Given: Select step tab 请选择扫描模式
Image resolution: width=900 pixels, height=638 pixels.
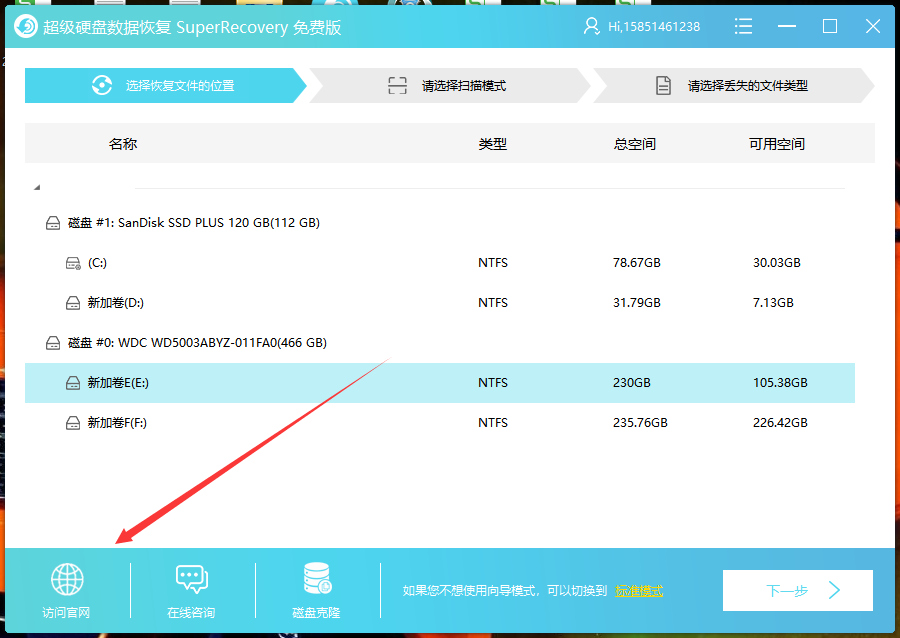Looking at the screenshot, I should tap(449, 85).
